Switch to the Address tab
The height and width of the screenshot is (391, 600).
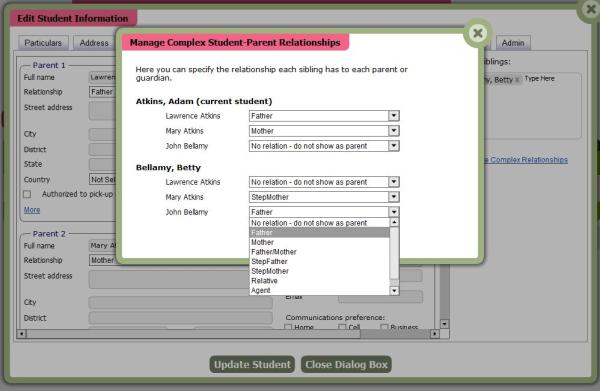tap(94, 43)
